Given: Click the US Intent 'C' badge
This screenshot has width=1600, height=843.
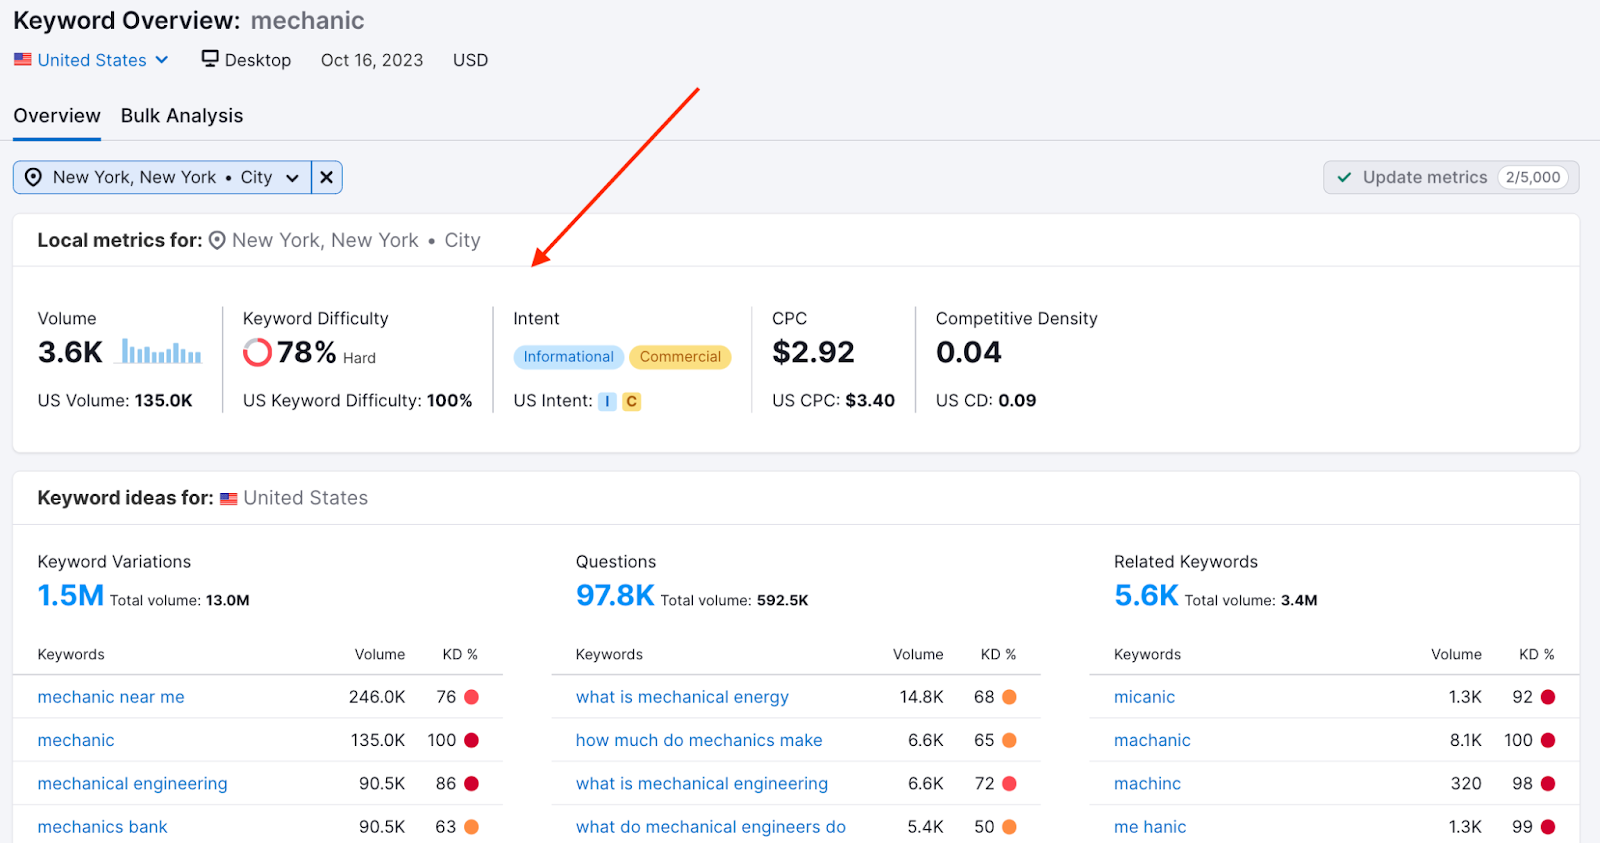Looking at the screenshot, I should point(631,402).
